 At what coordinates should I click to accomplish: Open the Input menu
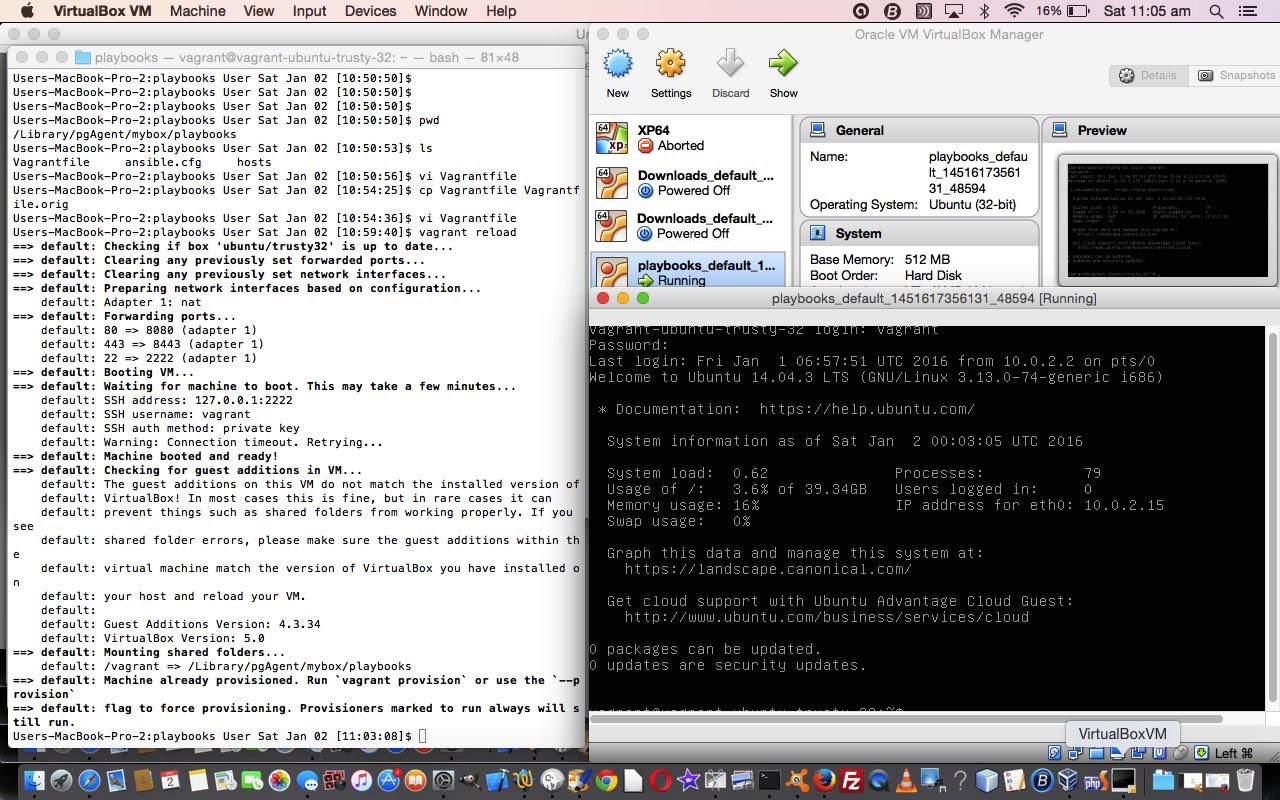tap(309, 11)
